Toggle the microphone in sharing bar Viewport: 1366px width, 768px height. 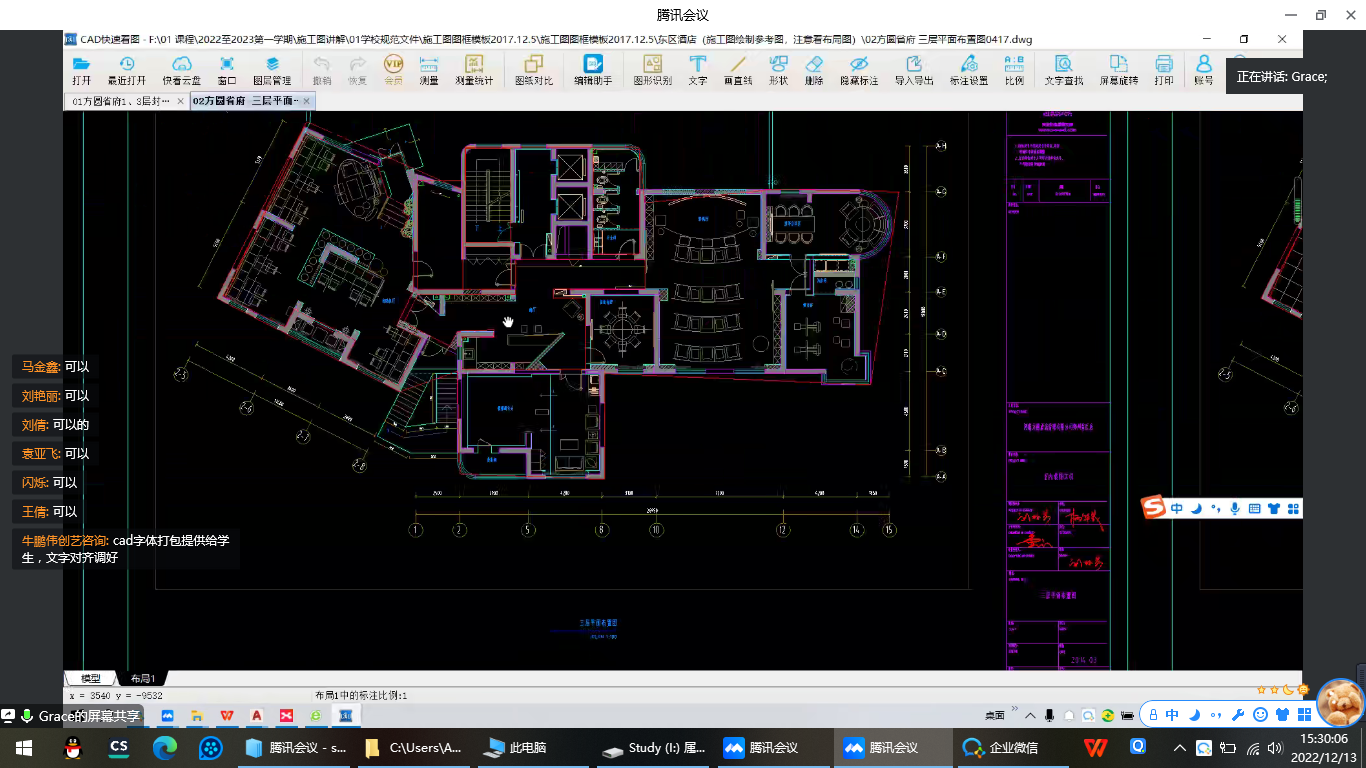pyautogui.click(x=26, y=716)
